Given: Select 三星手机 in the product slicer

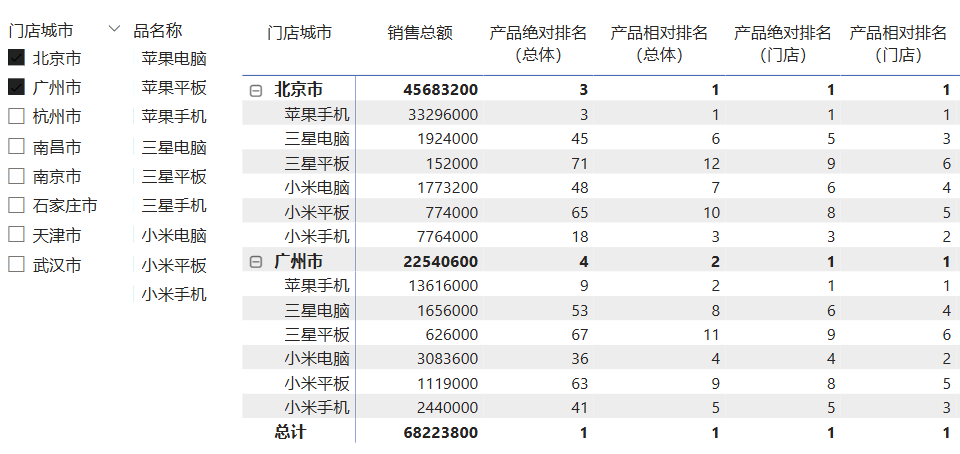Looking at the screenshot, I should click(x=174, y=205).
